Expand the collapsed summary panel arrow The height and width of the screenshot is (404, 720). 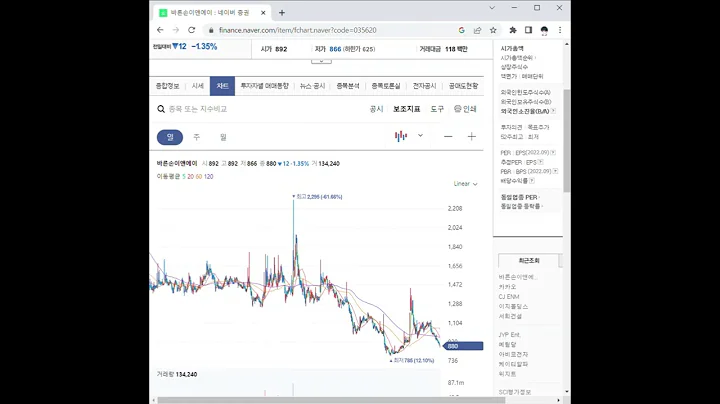coord(321,61)
